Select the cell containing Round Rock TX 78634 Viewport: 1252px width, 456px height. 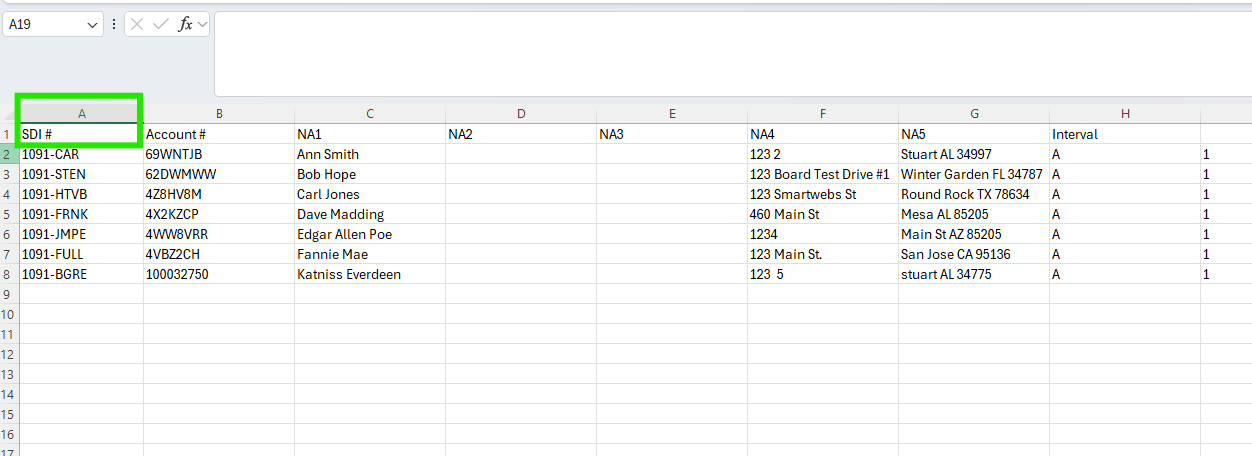tap(973, 194)
